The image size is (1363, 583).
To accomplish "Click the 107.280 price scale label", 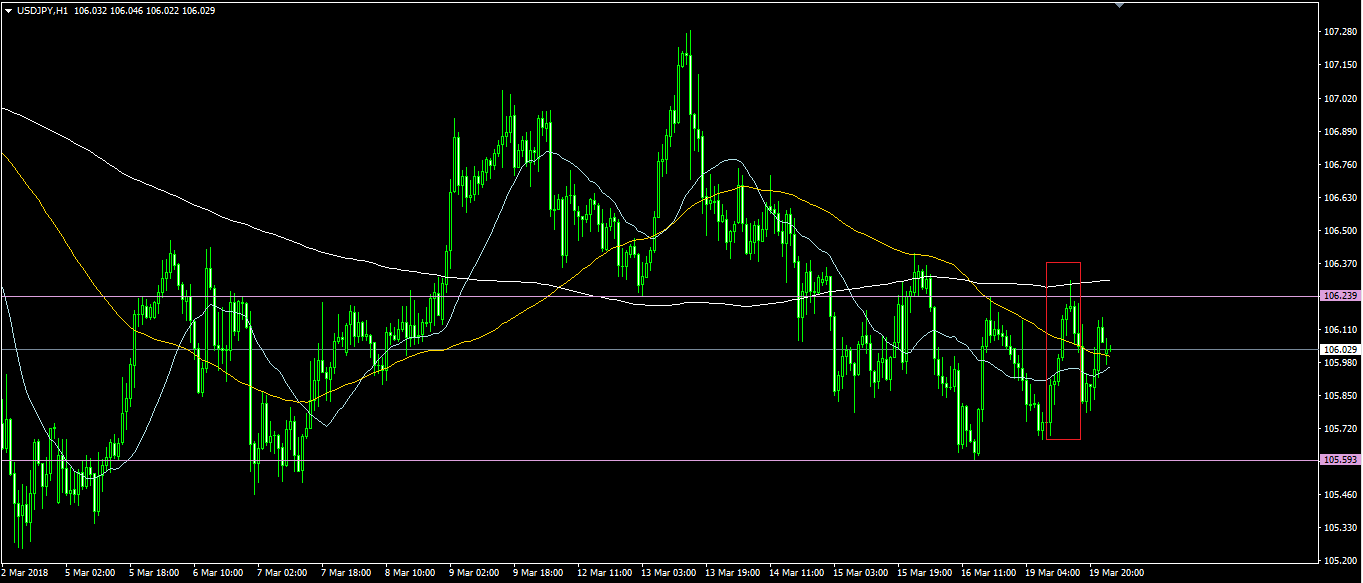I will (x=1339, y=32).
